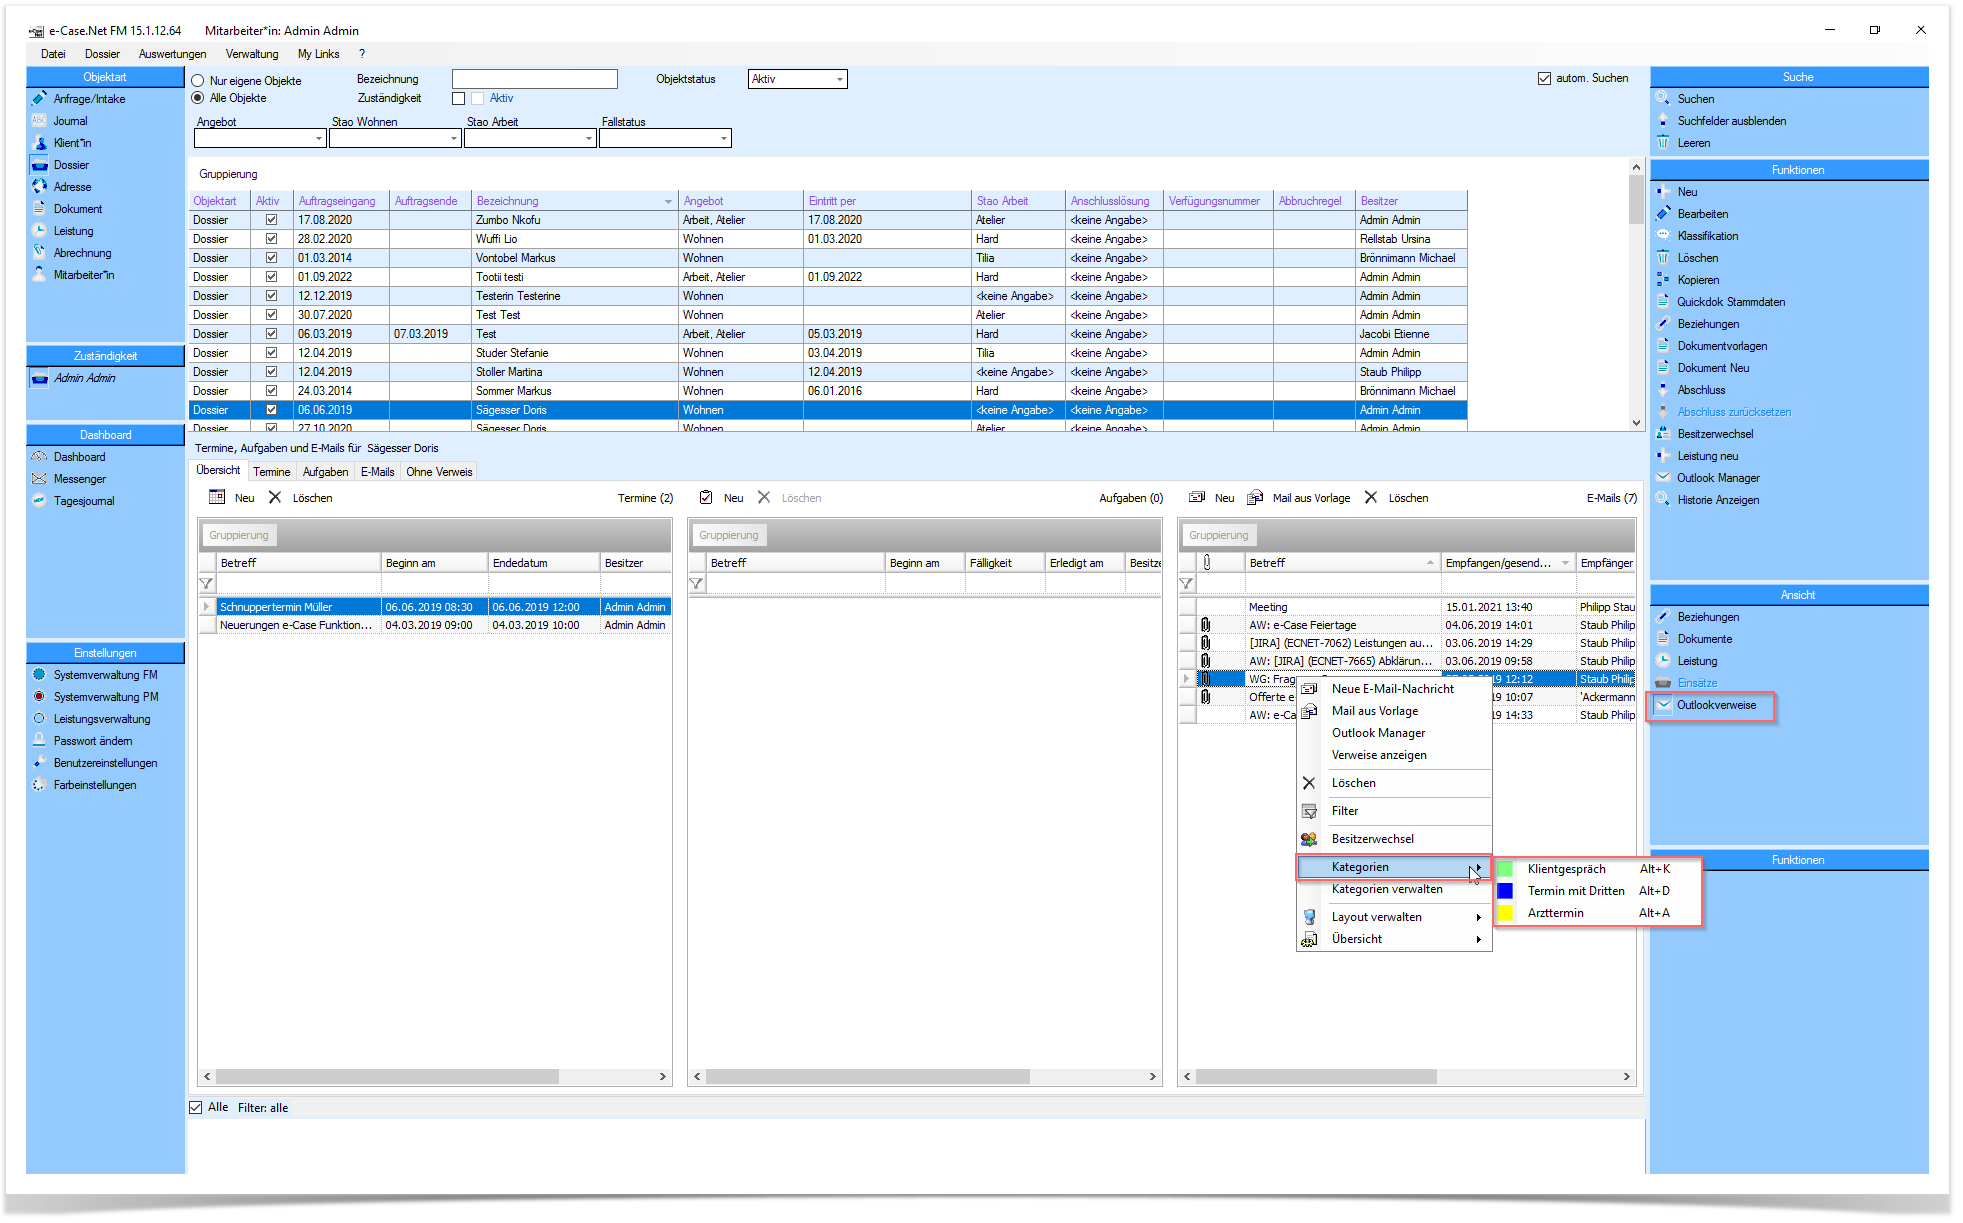The height and width of the screenshot is (1223, 1963).
Task: Click Leistung neu in Funktionen
Action: coord(1707,456)
